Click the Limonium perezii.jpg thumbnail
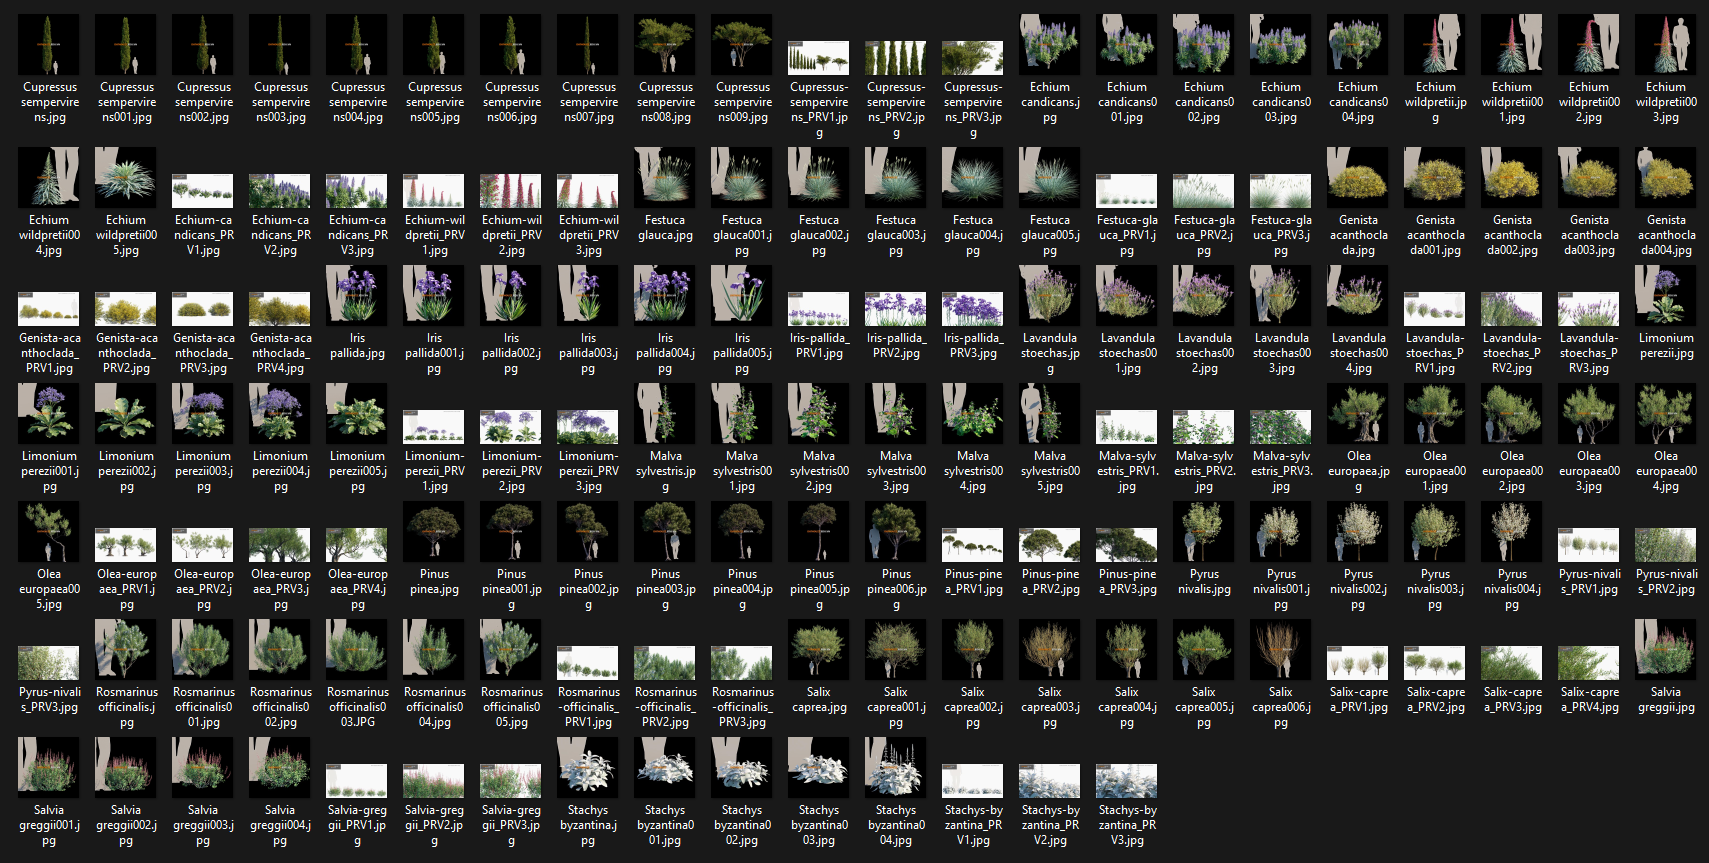This screenshot has height=863, width=1709. [x=1666, y=296]
